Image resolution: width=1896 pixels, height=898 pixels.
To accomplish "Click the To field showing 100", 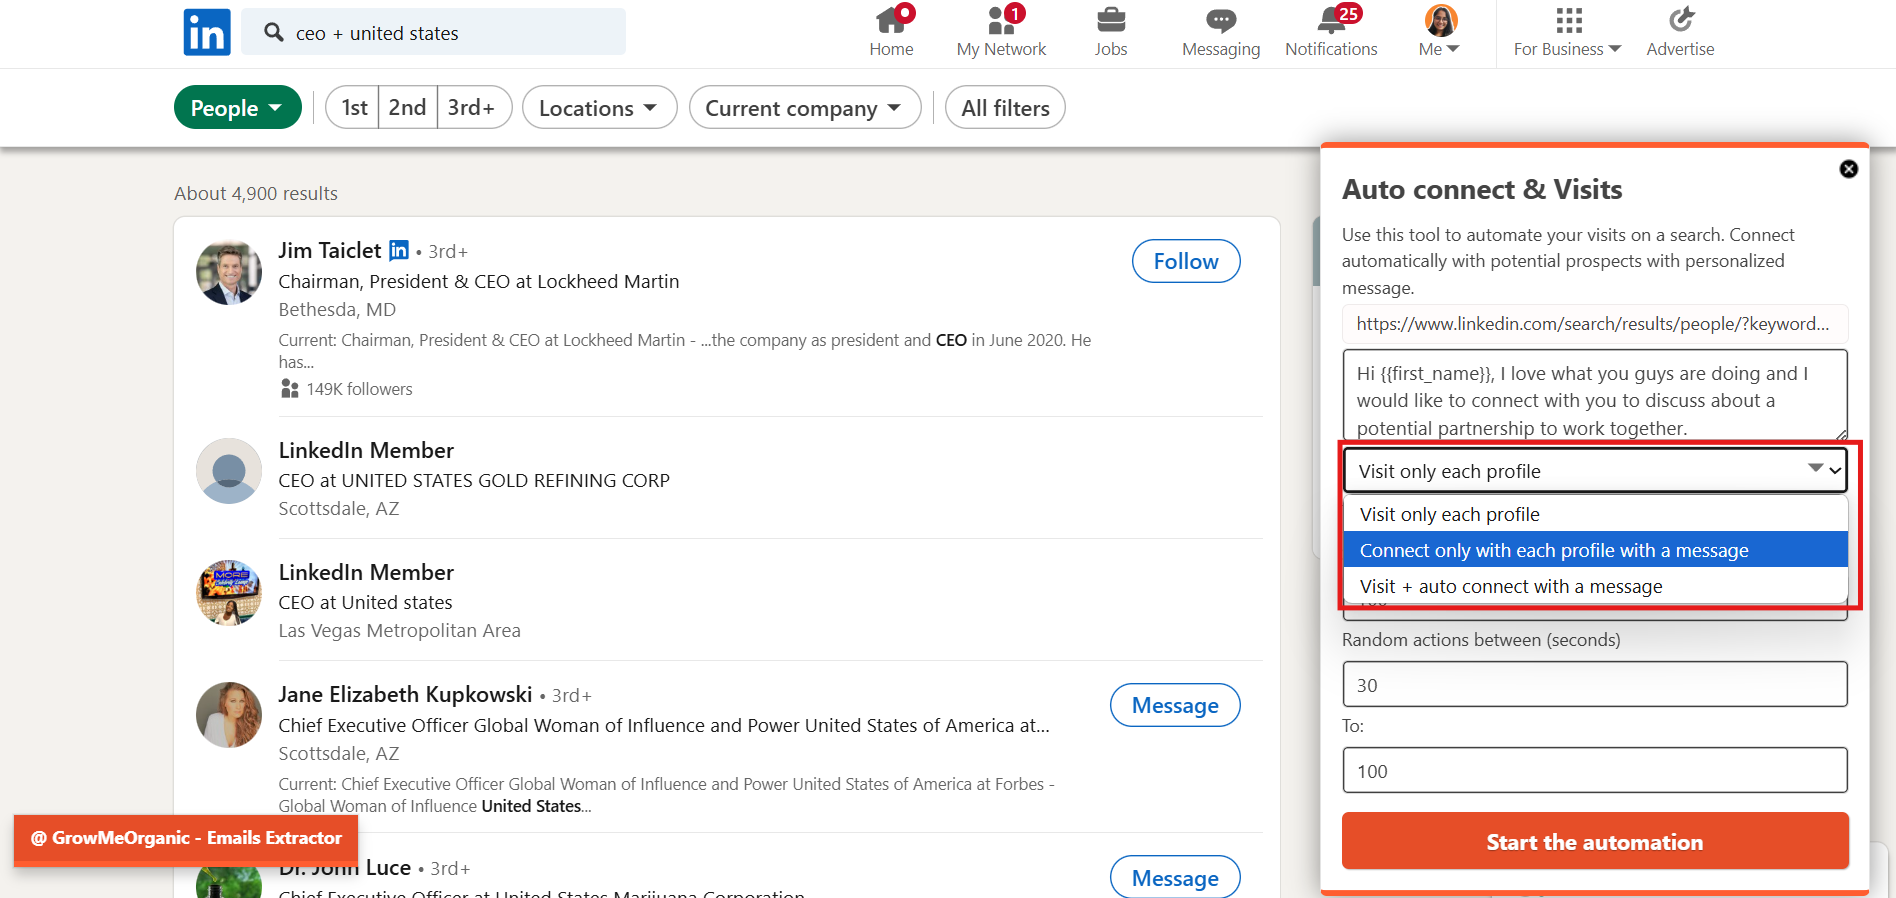I will [x=1594, y=771].
